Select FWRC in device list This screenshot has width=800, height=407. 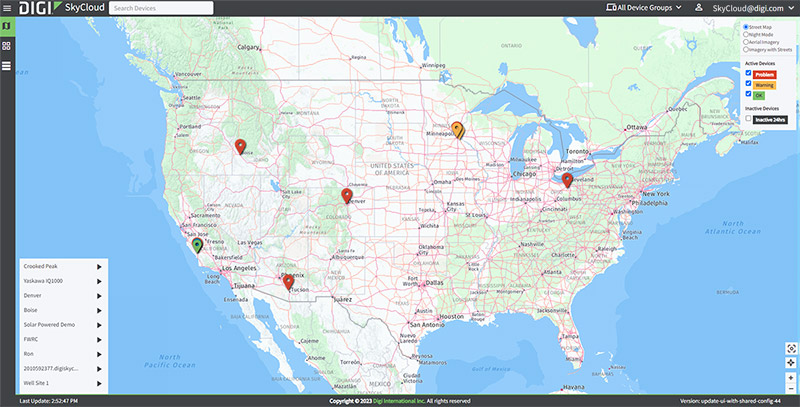pyautogui.click(x=31, y=339)
